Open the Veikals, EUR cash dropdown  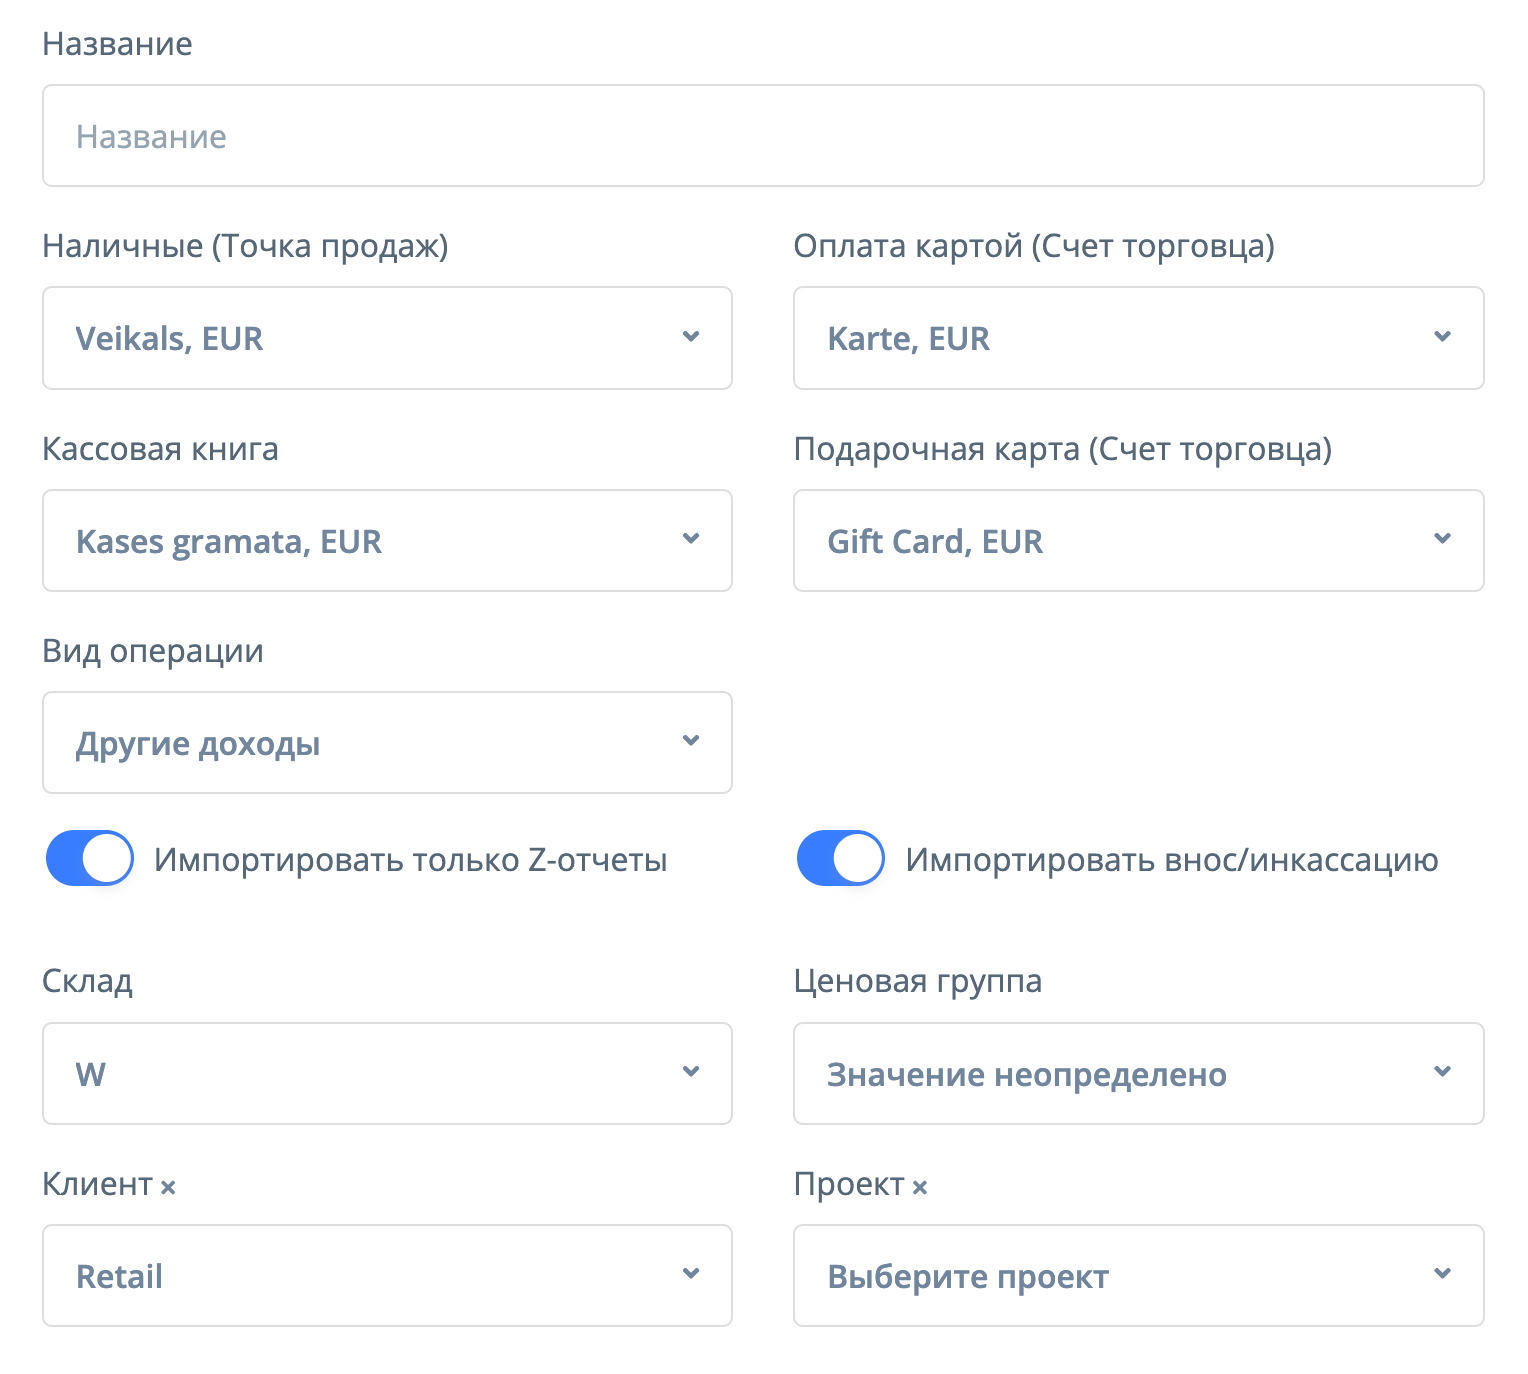(x=386, y=338)
